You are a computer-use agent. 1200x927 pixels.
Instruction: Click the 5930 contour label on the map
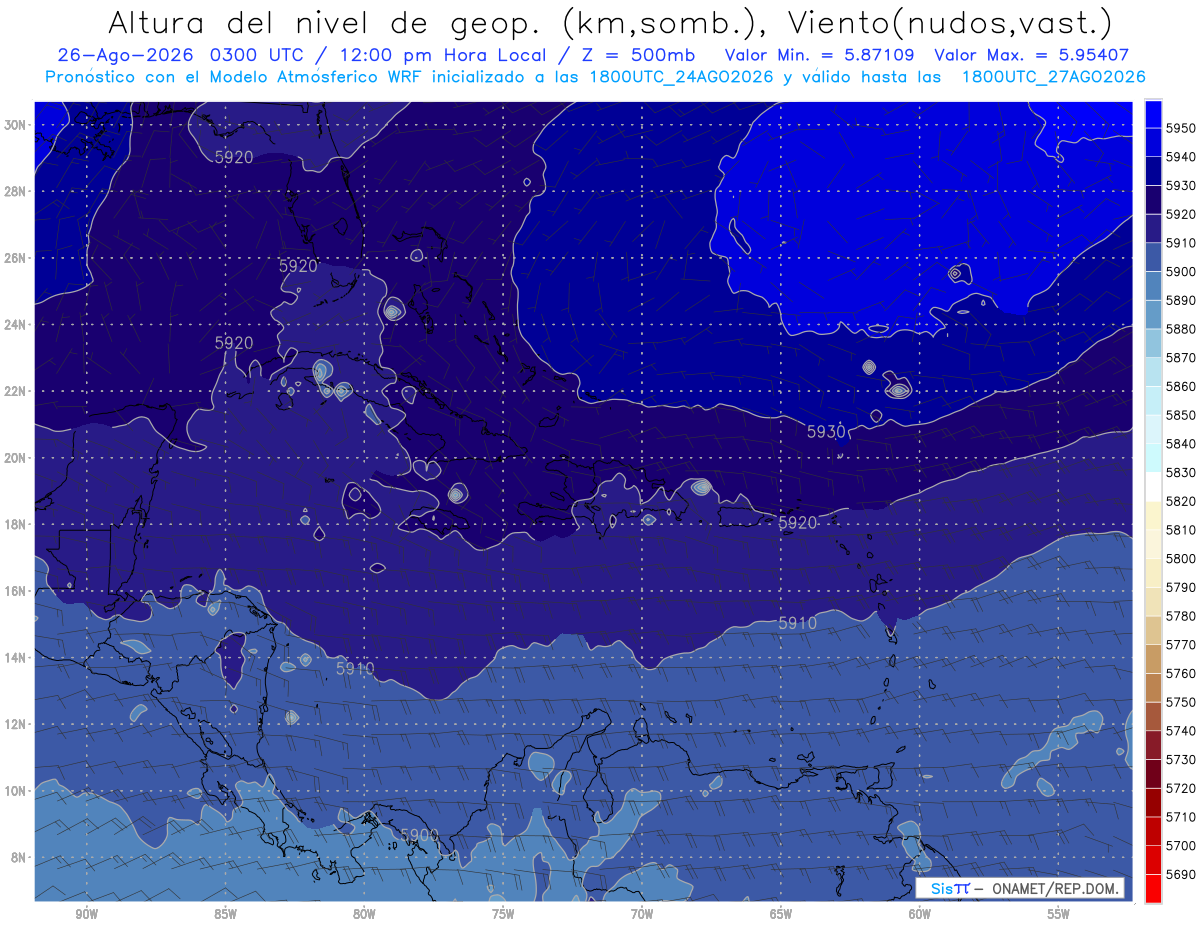pyautogui.click(x=826, y=431)
